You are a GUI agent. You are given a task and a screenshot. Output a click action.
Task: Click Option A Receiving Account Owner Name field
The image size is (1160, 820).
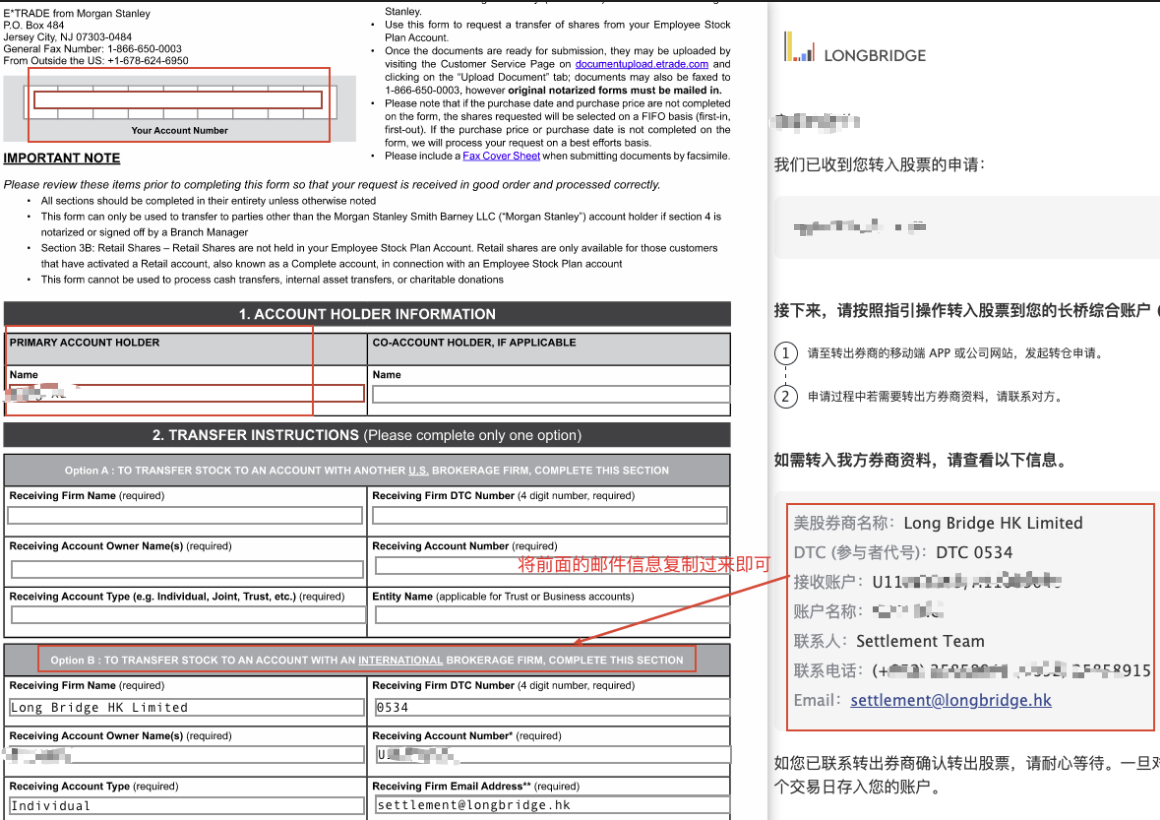[x=187, y=569]
